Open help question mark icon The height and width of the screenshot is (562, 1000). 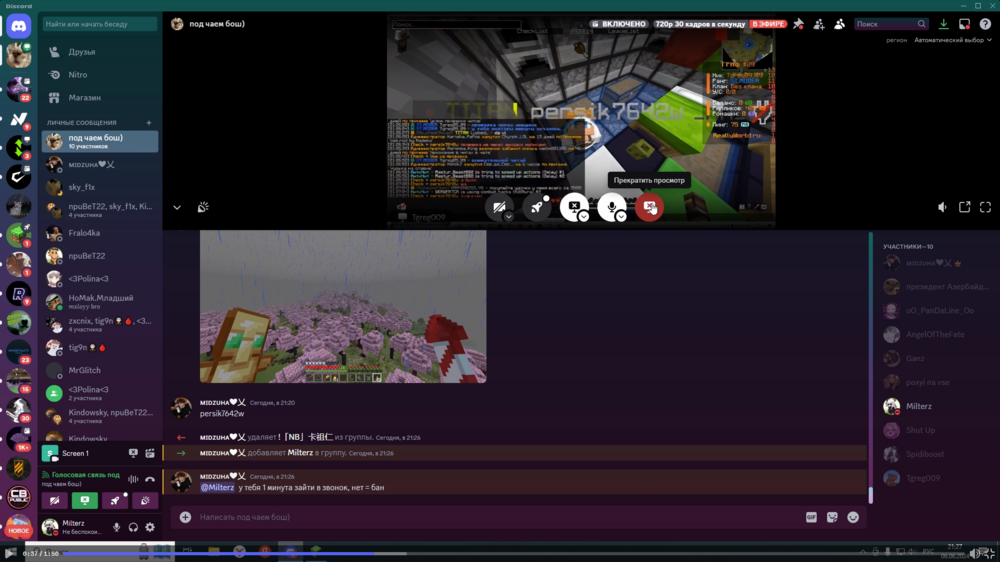click(x=985, y=24)
